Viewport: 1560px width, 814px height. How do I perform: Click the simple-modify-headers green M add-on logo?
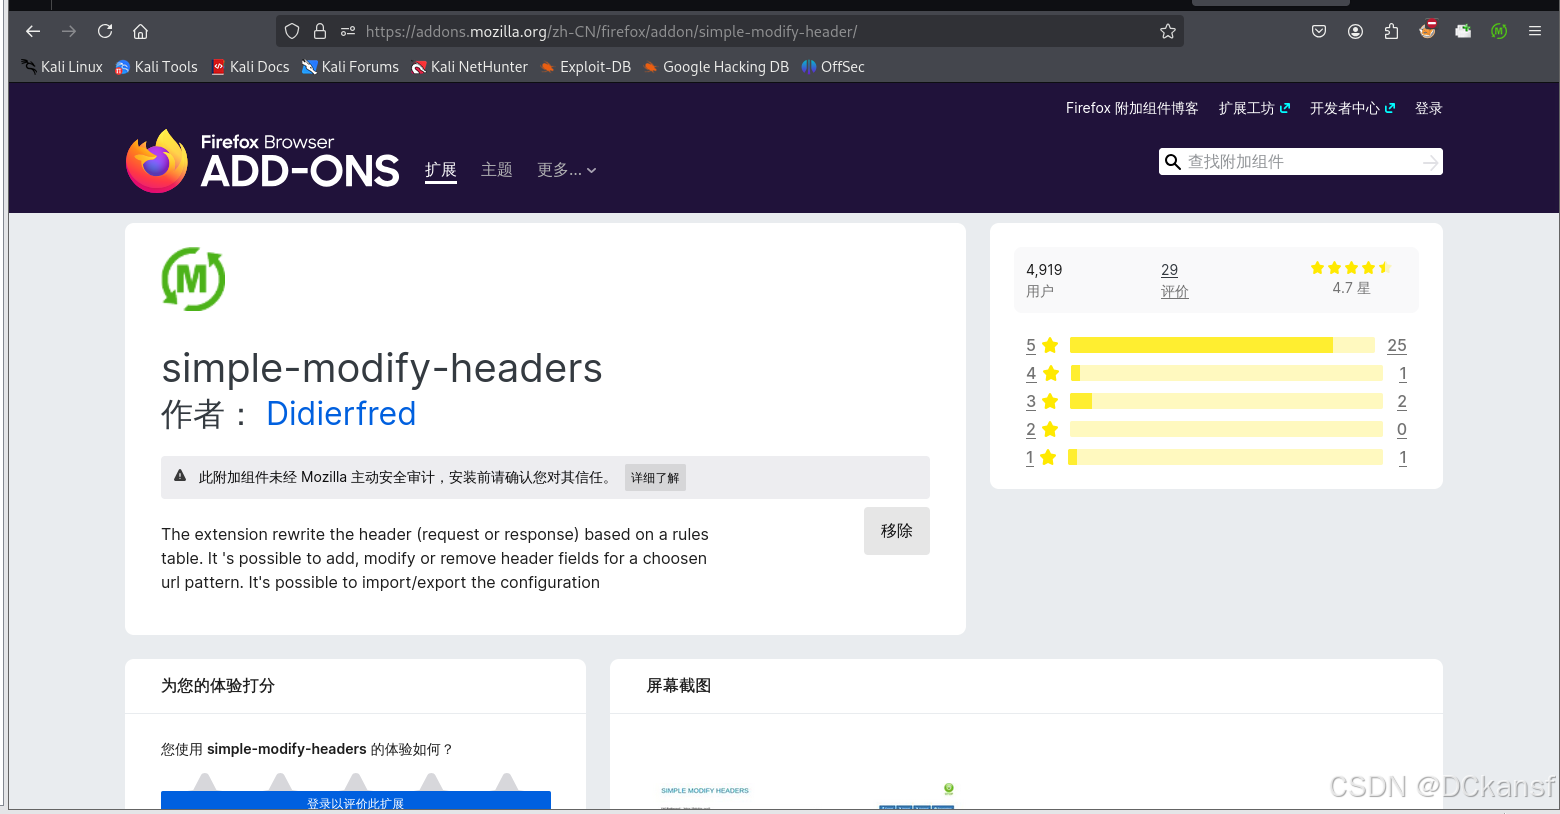coord(193,279)
